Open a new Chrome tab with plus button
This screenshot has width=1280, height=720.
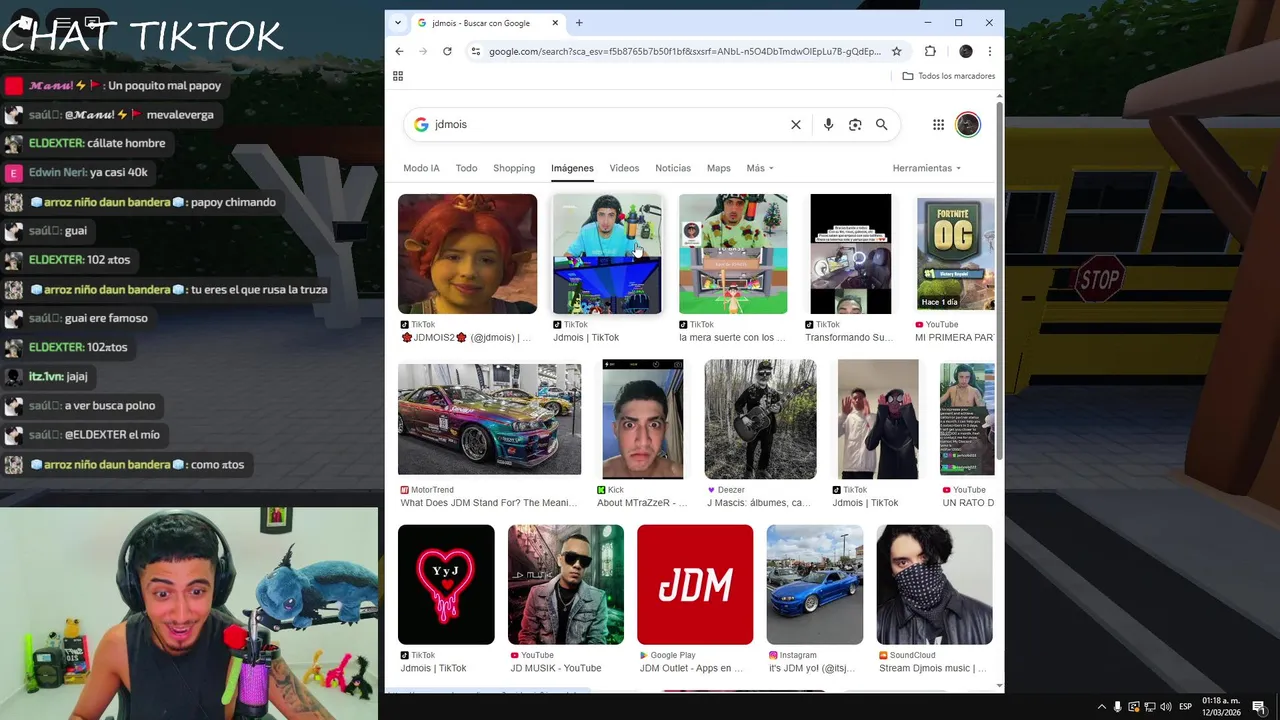point(579,23)
